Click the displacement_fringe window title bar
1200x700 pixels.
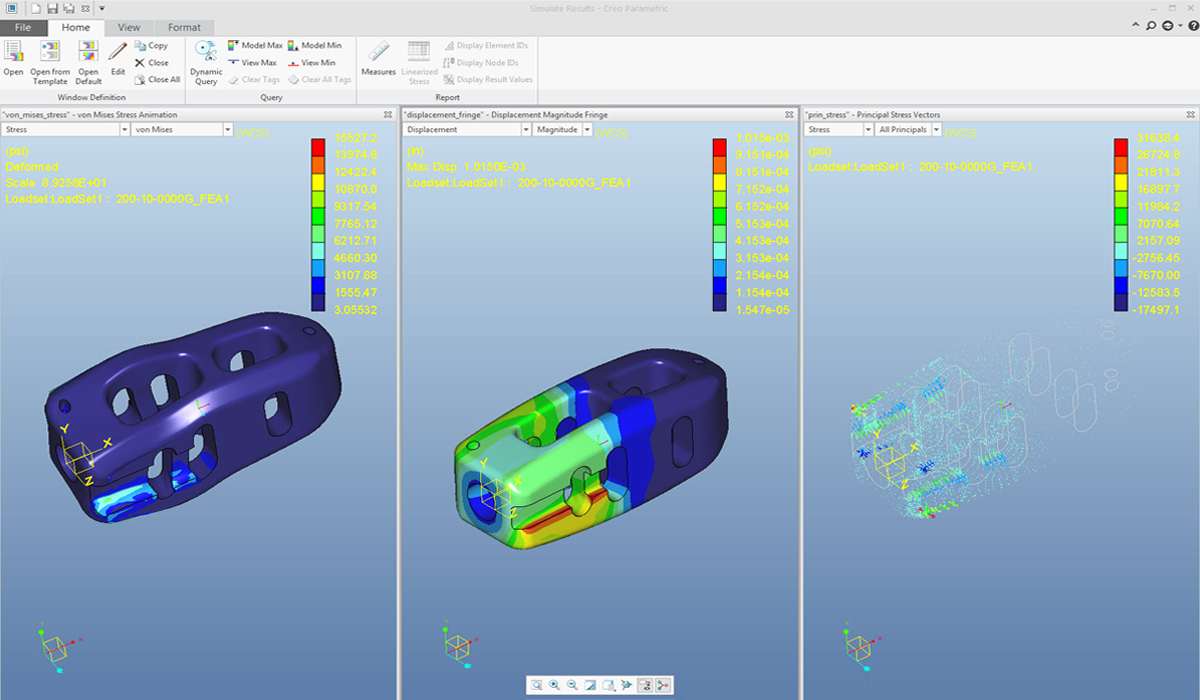point(598,115)
